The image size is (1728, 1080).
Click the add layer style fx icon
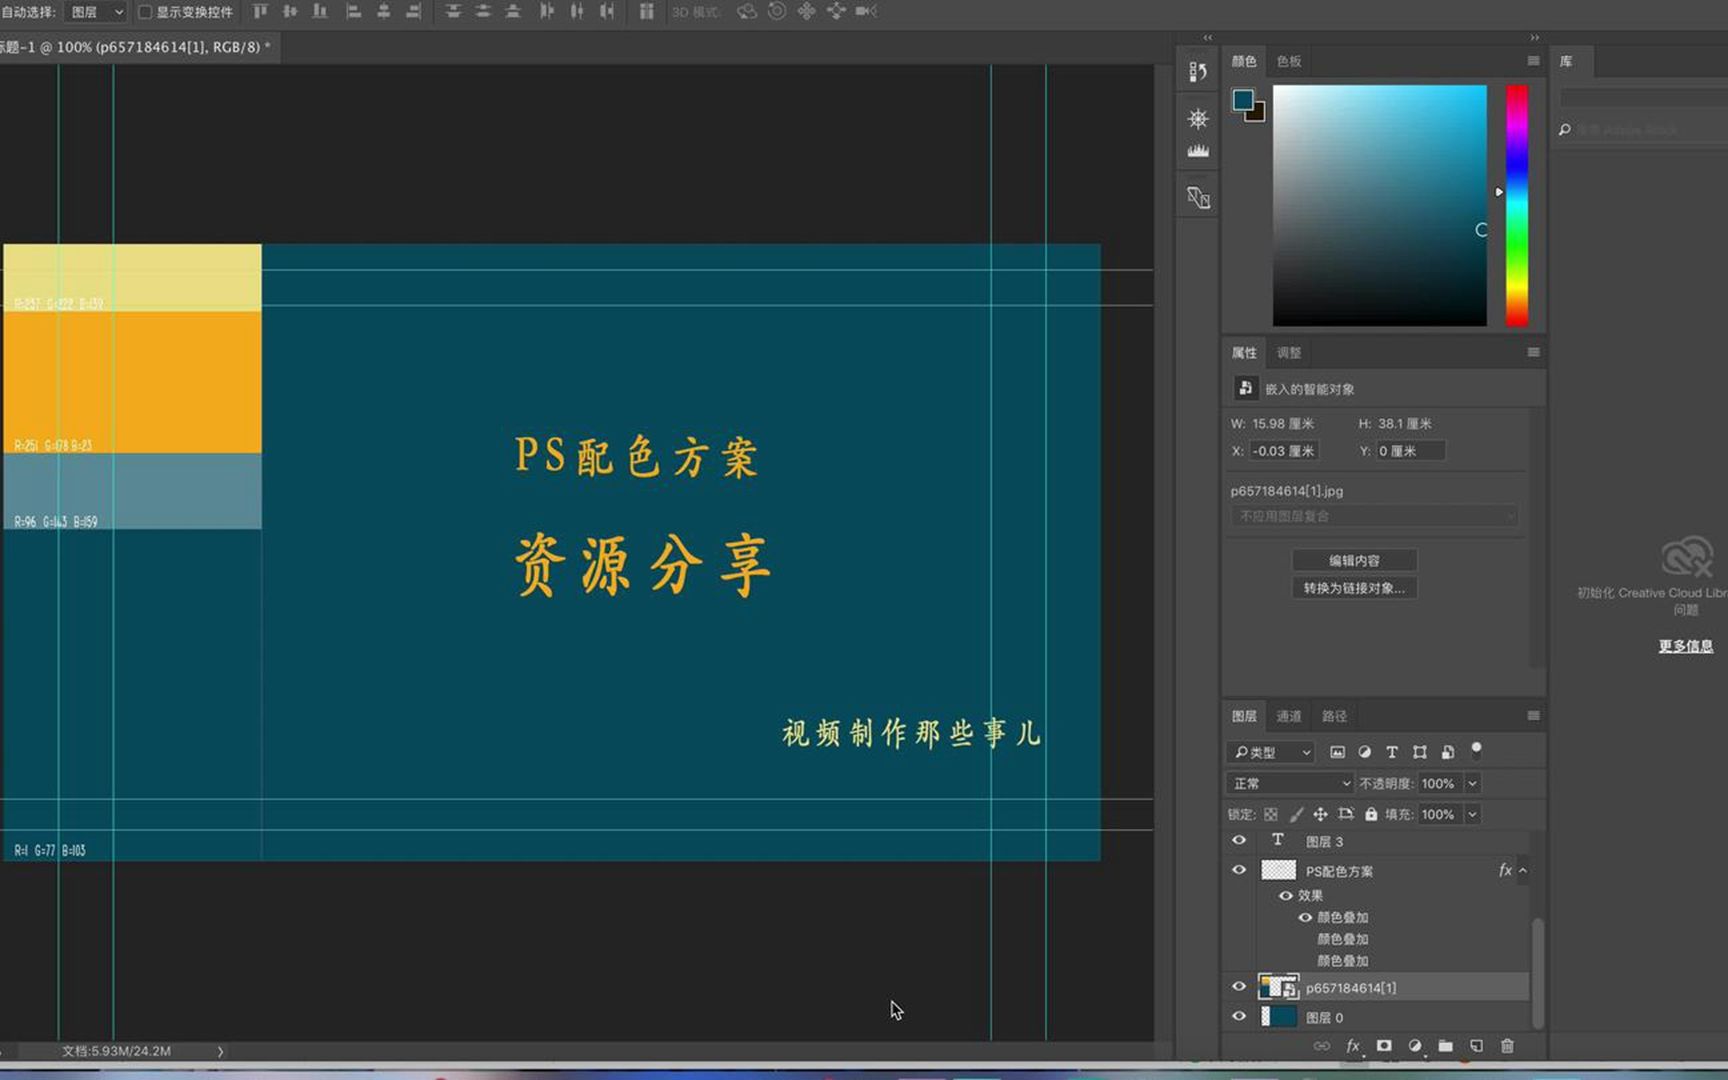tap(1353, 1046)
